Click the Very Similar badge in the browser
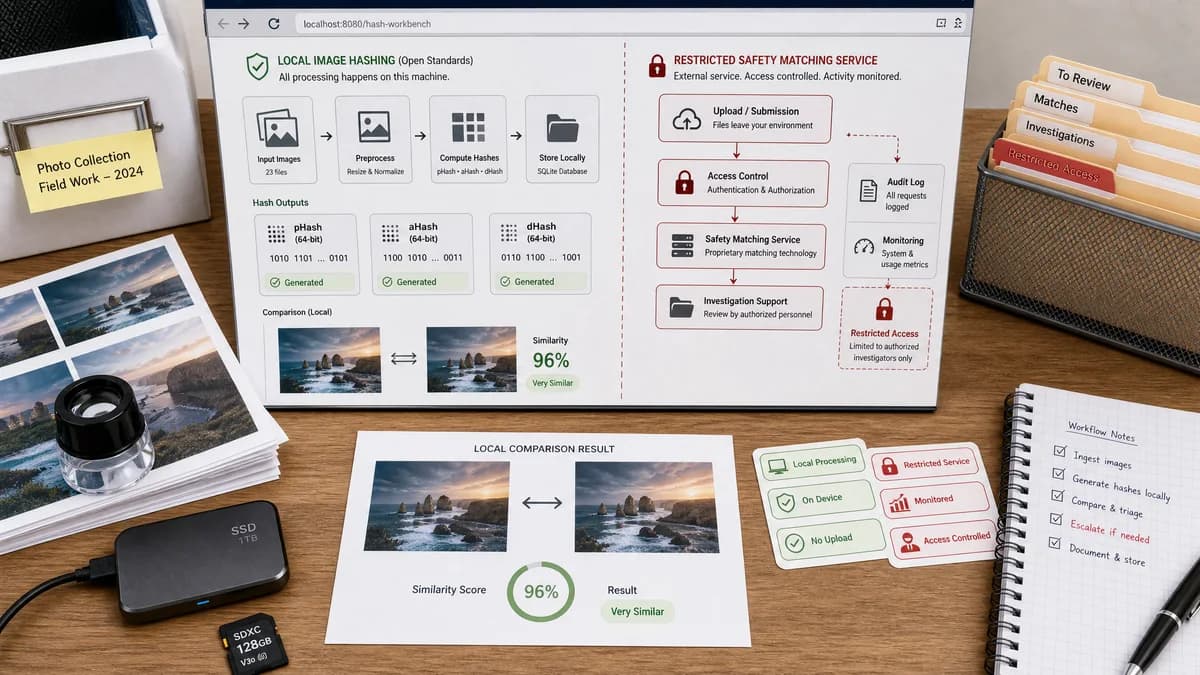The image size is (1200, 675). coord(555,383)
